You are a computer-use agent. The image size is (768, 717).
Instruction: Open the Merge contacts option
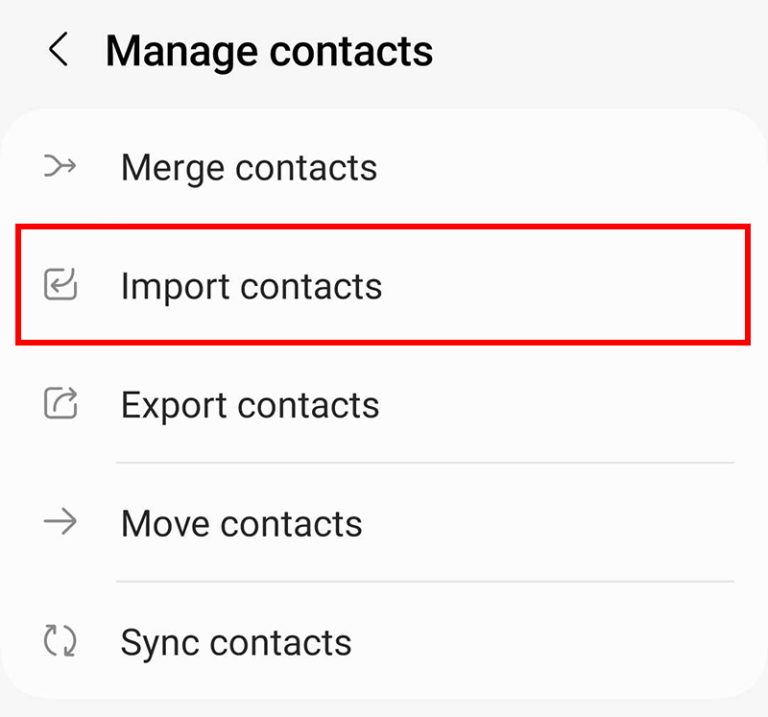pyautogui.click(x=249, y=167)
